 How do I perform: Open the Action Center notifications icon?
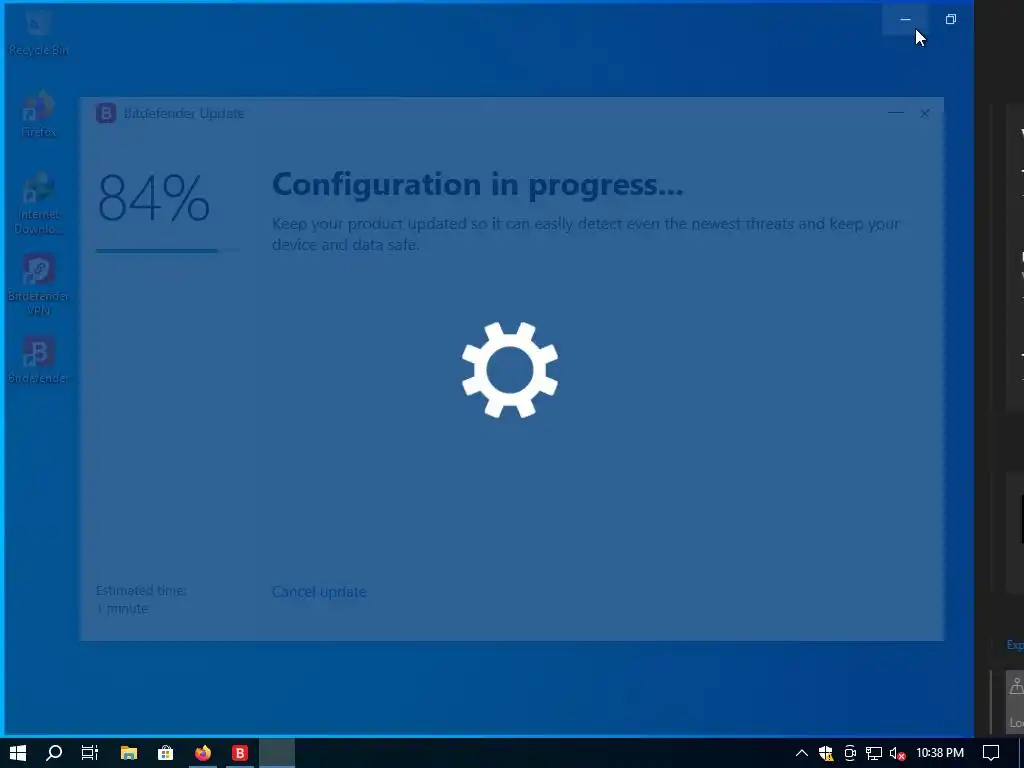[991, 753]
